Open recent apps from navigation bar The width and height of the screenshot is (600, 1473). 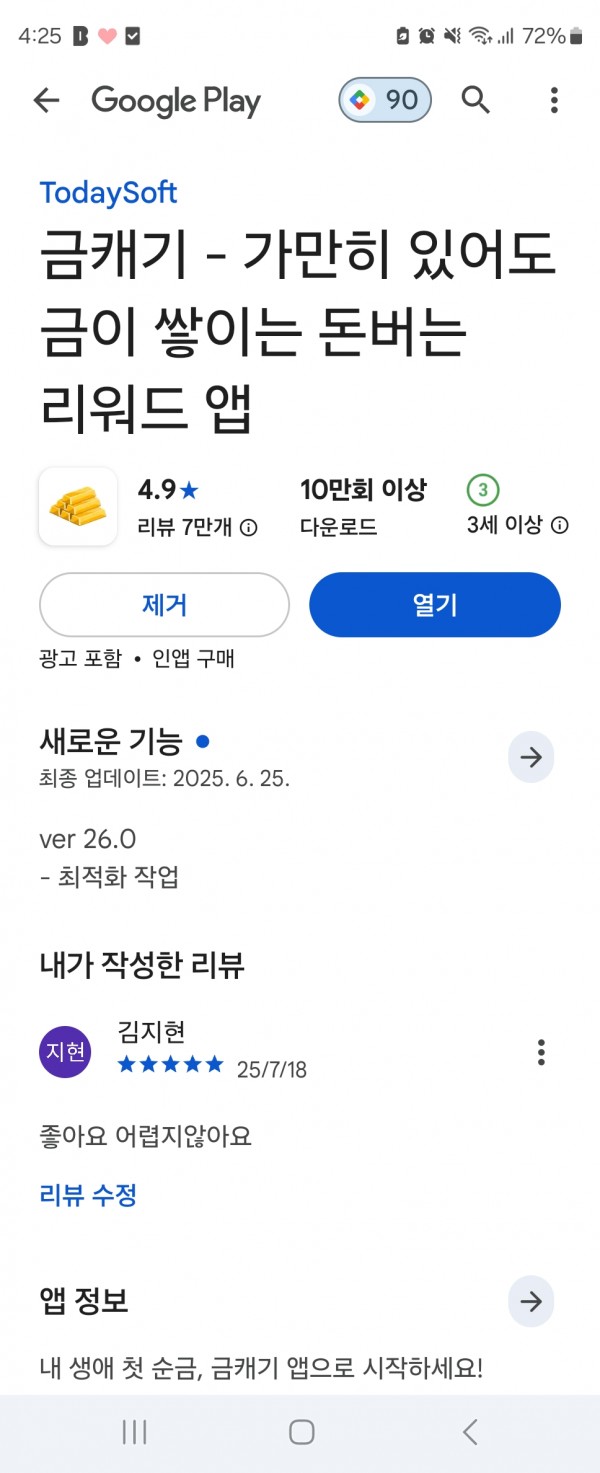coord(134,1432)
